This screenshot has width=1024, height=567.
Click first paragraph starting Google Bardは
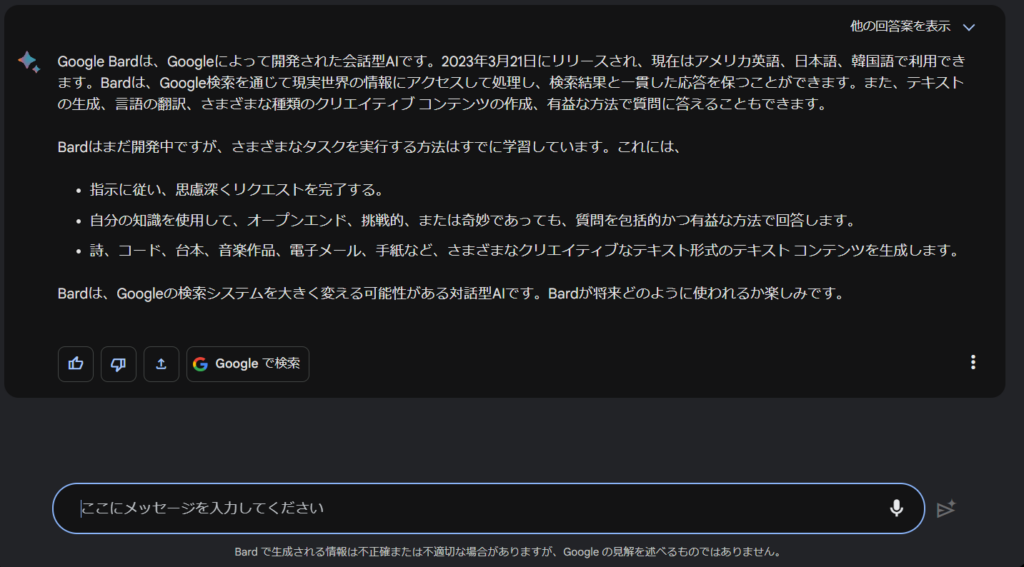[511, 83]
